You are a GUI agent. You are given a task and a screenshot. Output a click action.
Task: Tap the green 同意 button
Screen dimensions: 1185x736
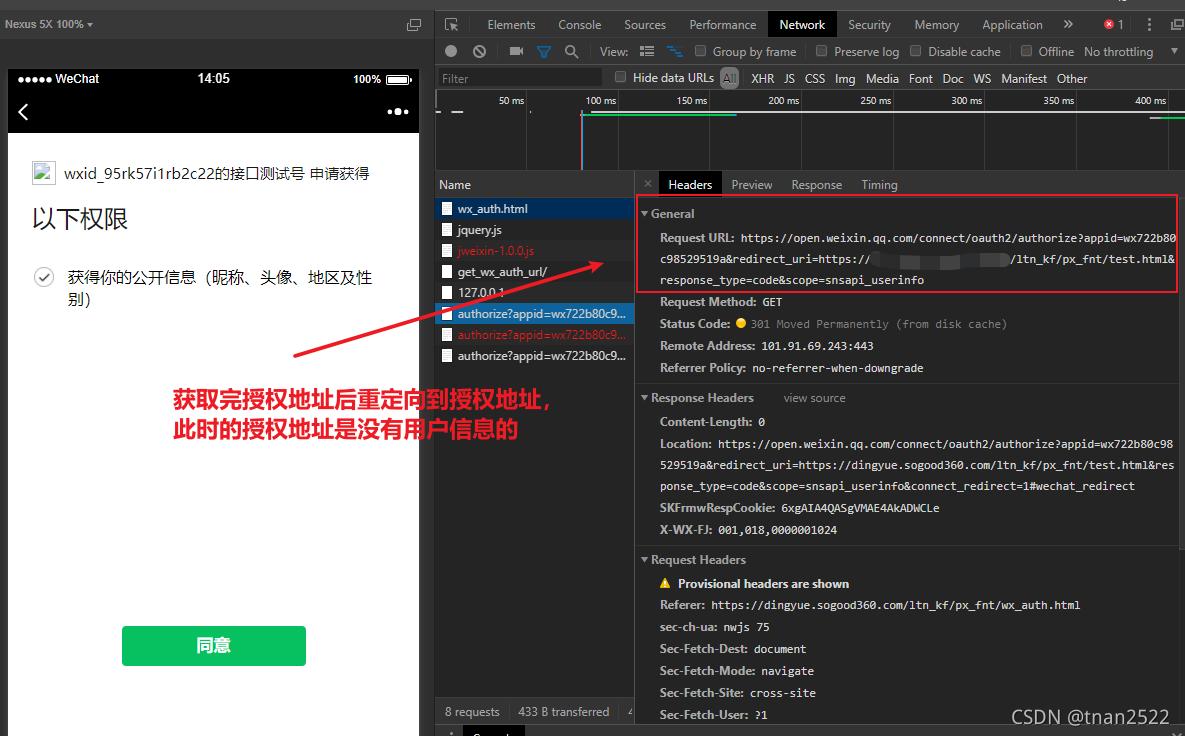coord(214,645)
